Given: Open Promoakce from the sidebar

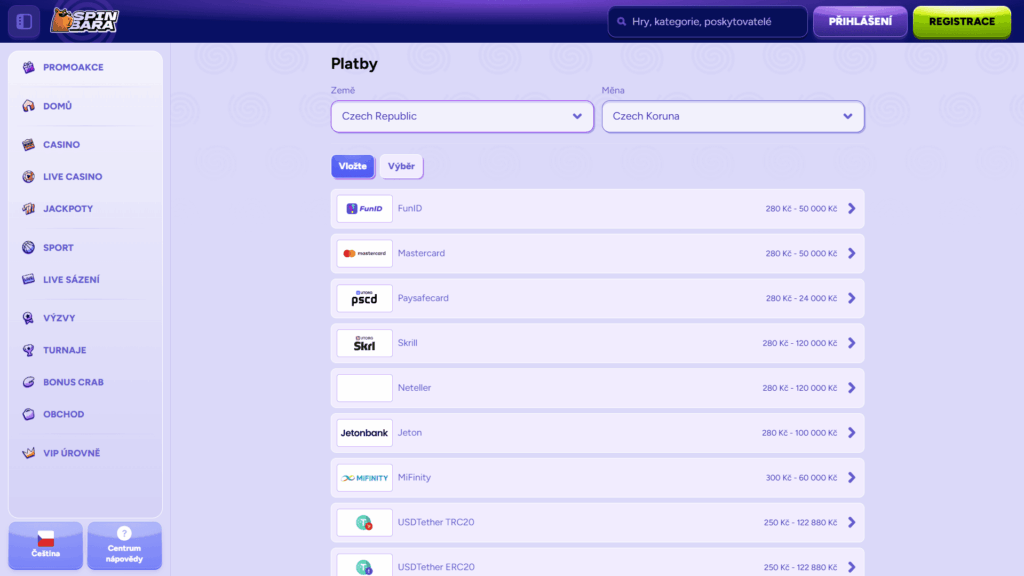Looking at the screenshot, I should point(72,67).
